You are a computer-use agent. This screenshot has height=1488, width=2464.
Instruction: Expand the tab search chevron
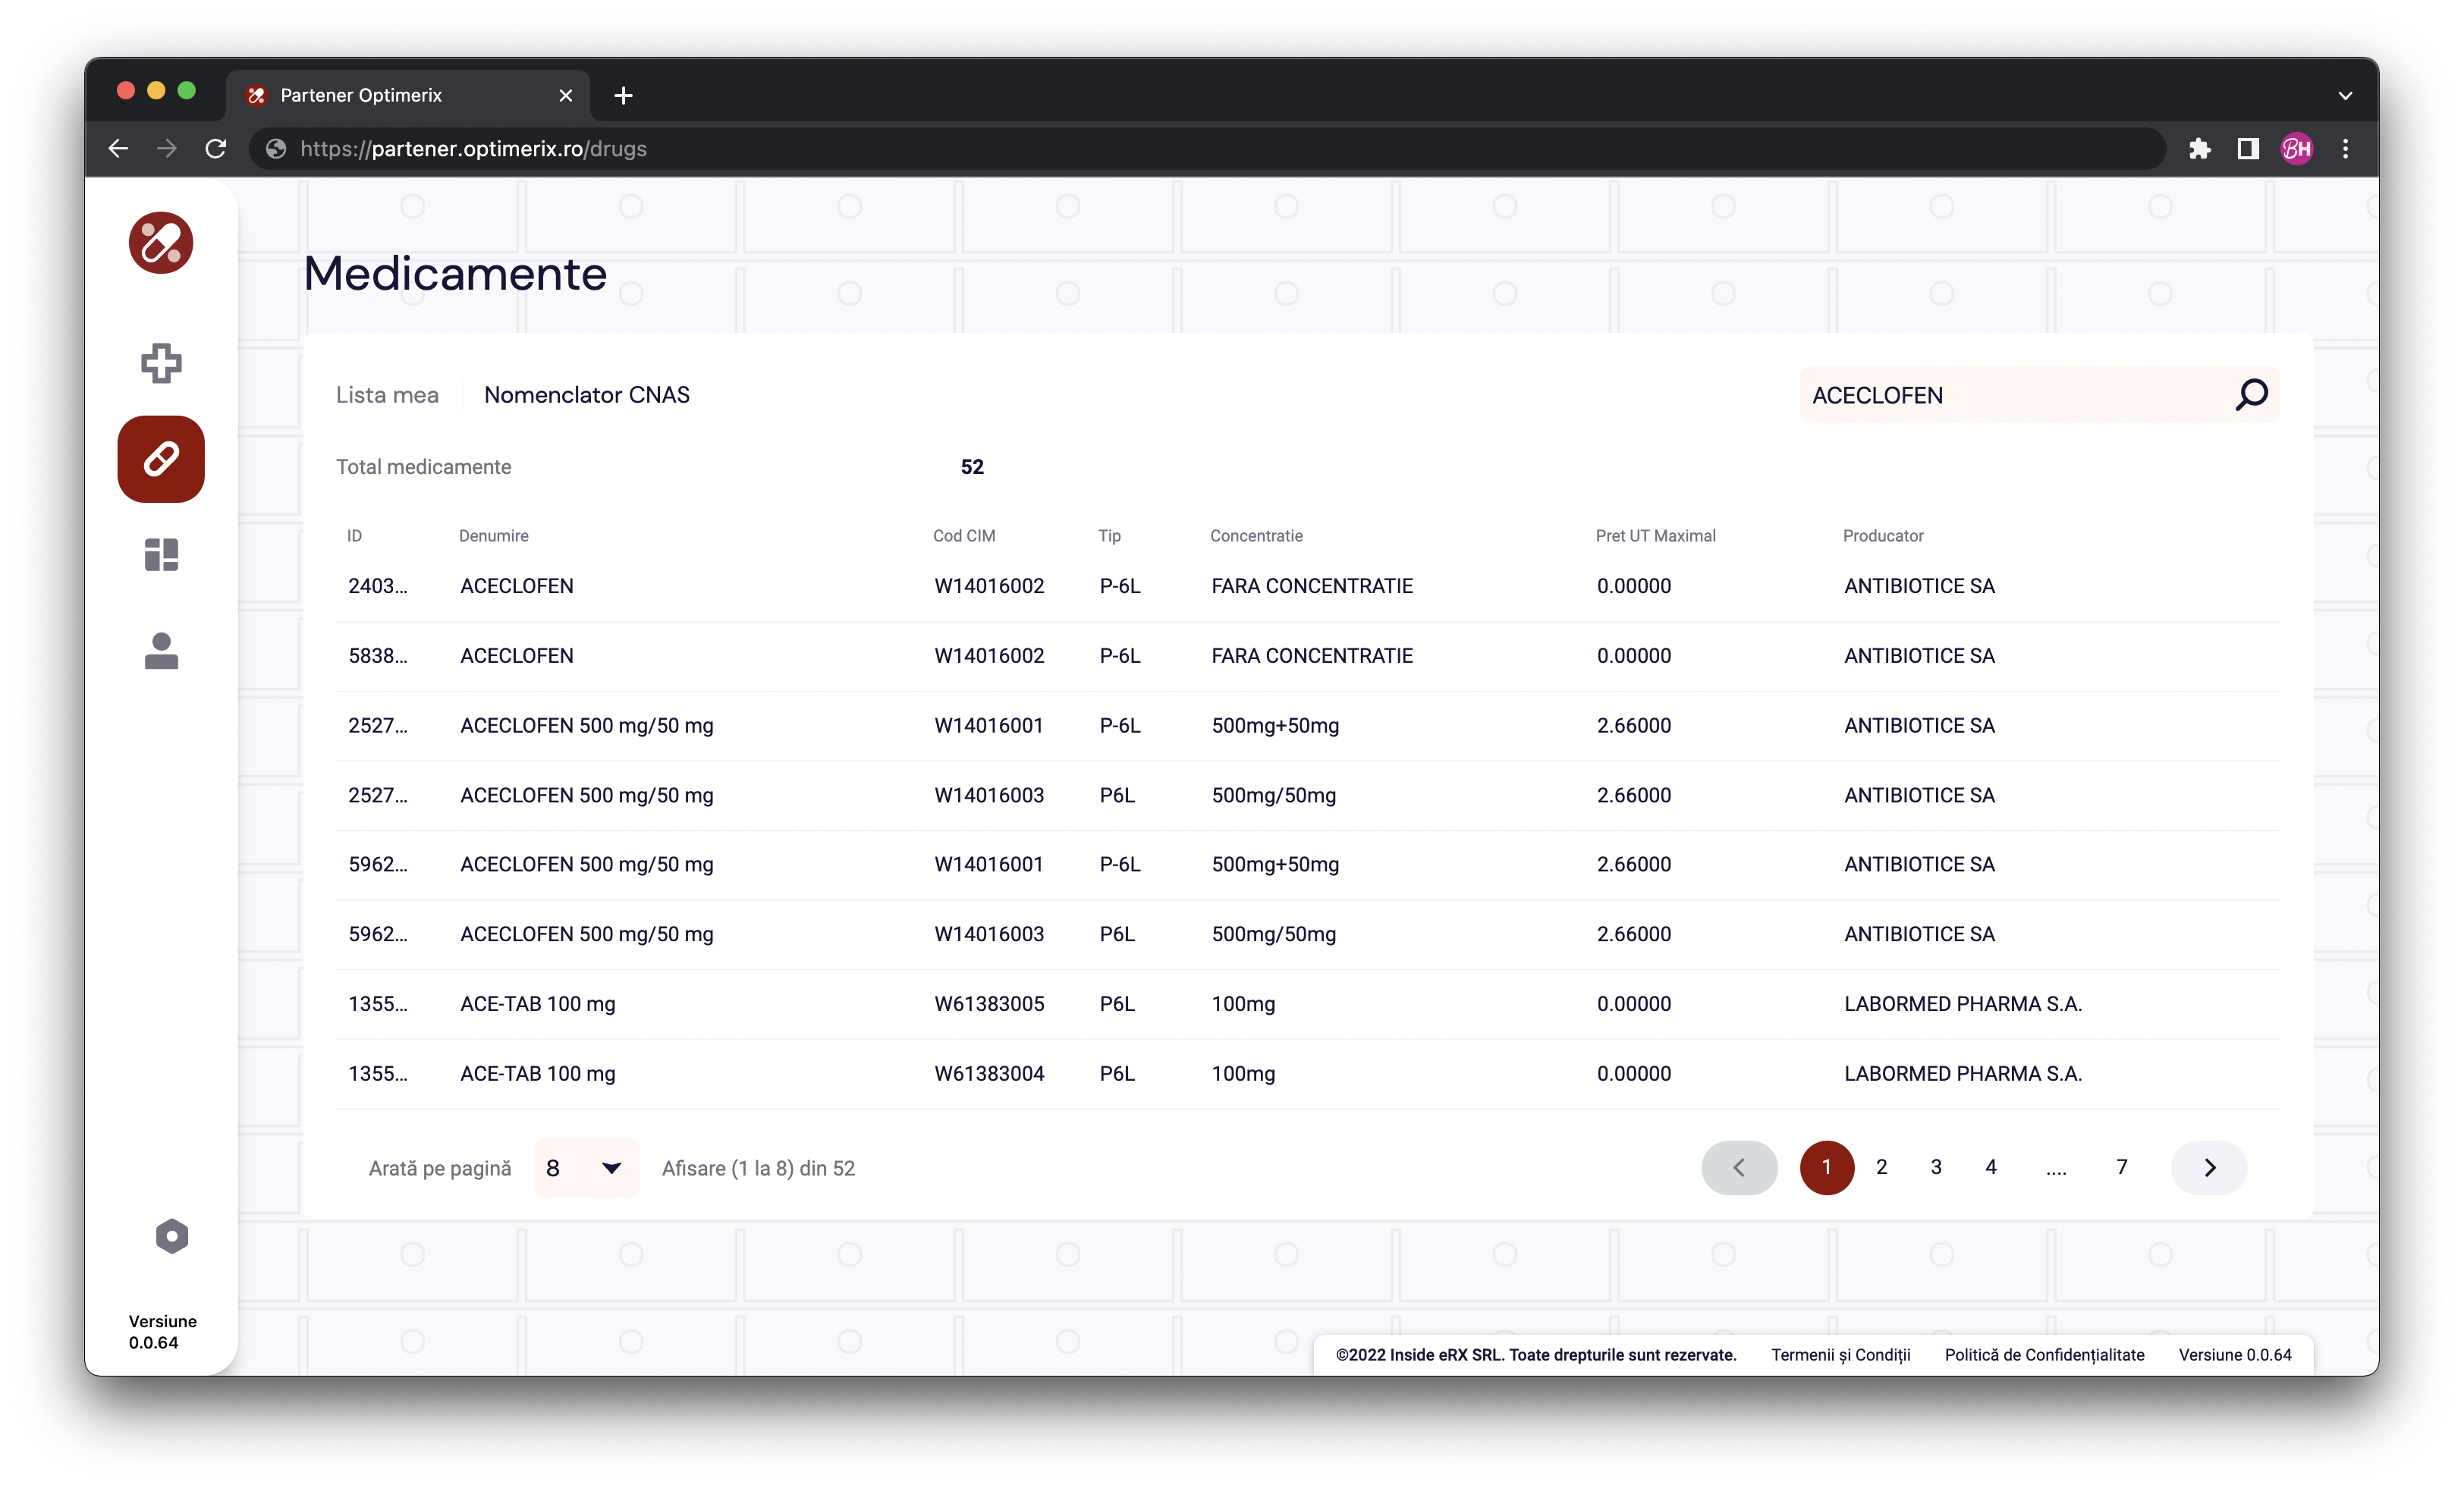2346,96
